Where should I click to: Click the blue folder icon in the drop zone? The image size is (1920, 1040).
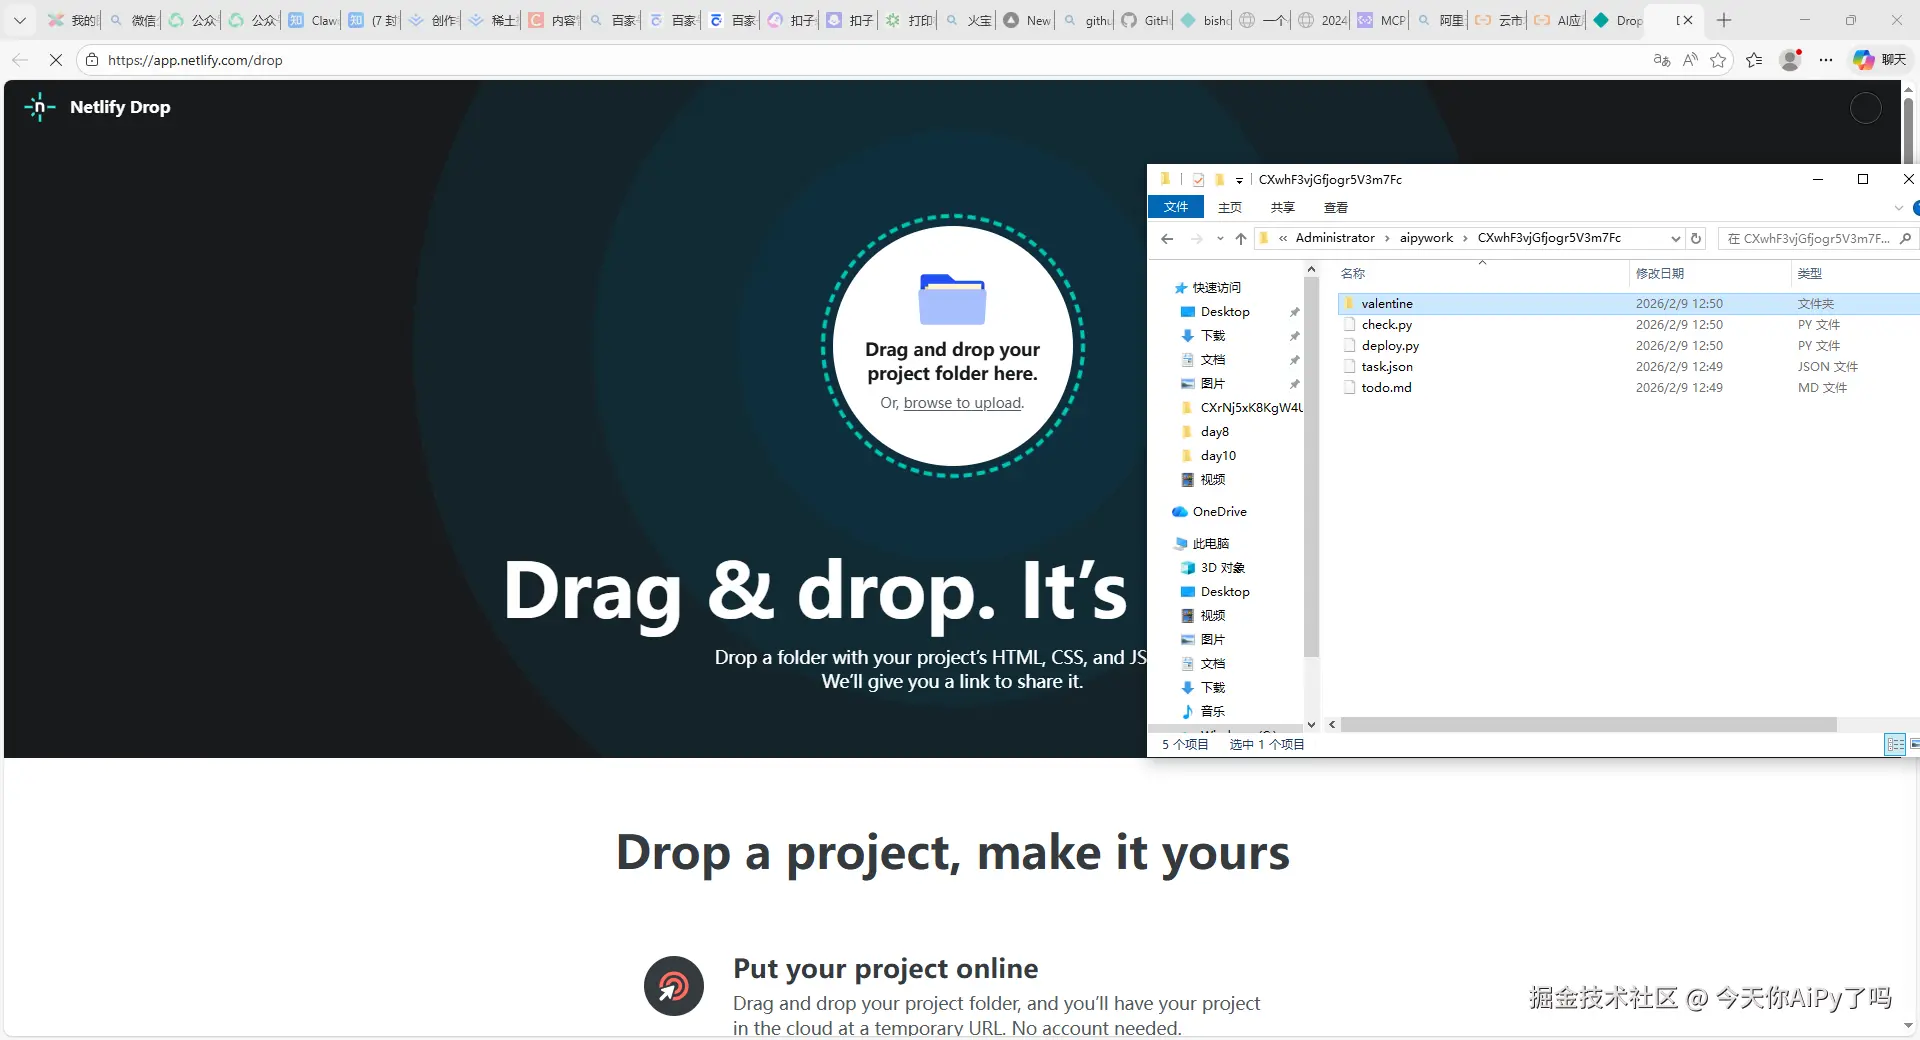tap(952, 298)
